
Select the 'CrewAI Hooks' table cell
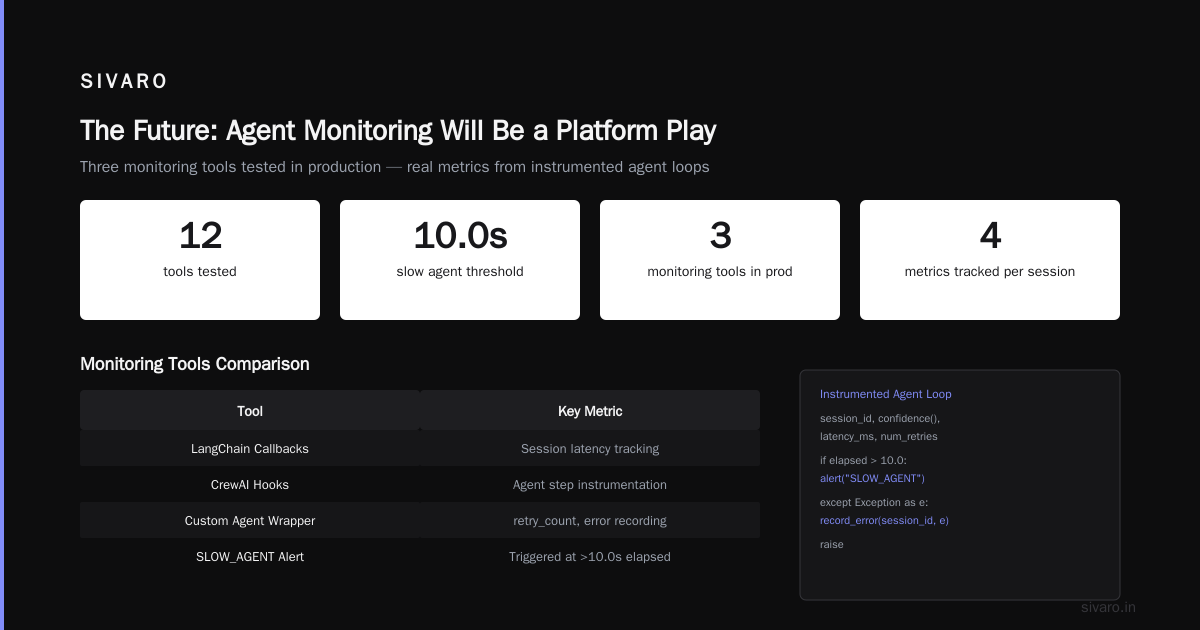coord(250,485)
